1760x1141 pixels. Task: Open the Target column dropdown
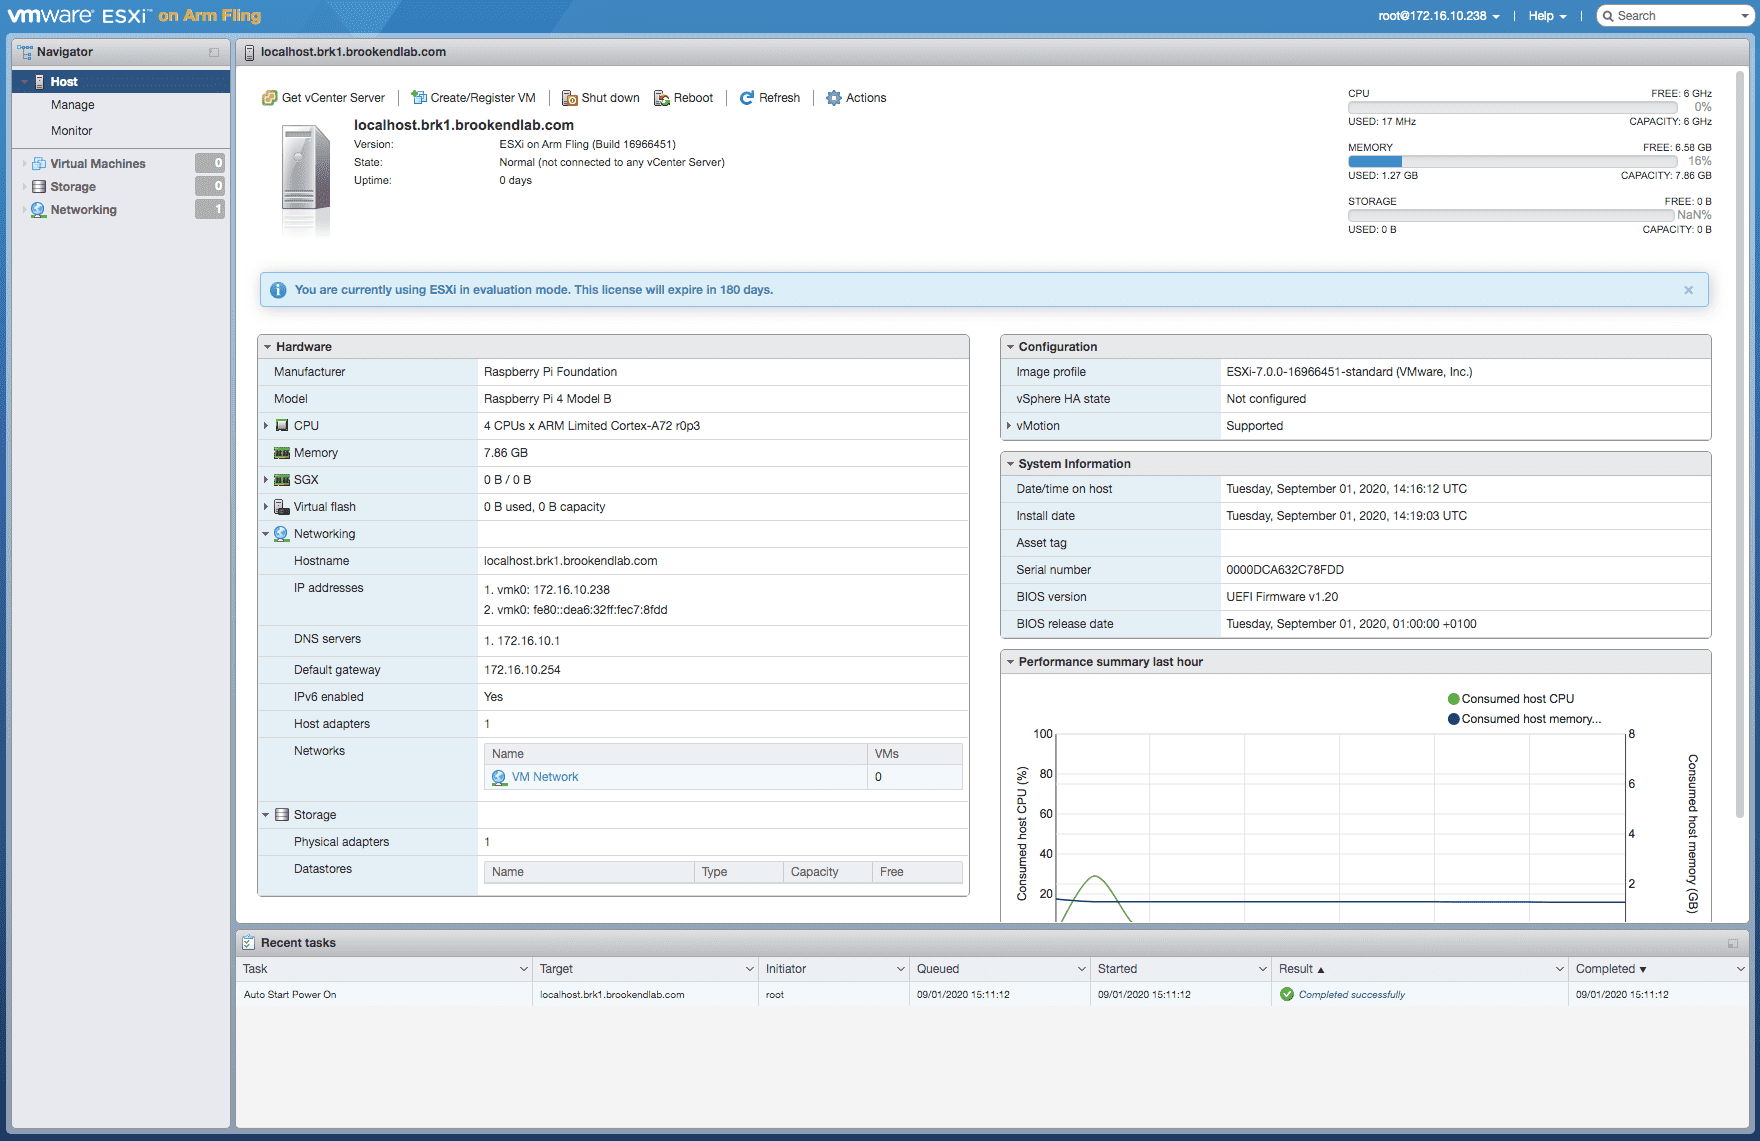coord(750,969)
